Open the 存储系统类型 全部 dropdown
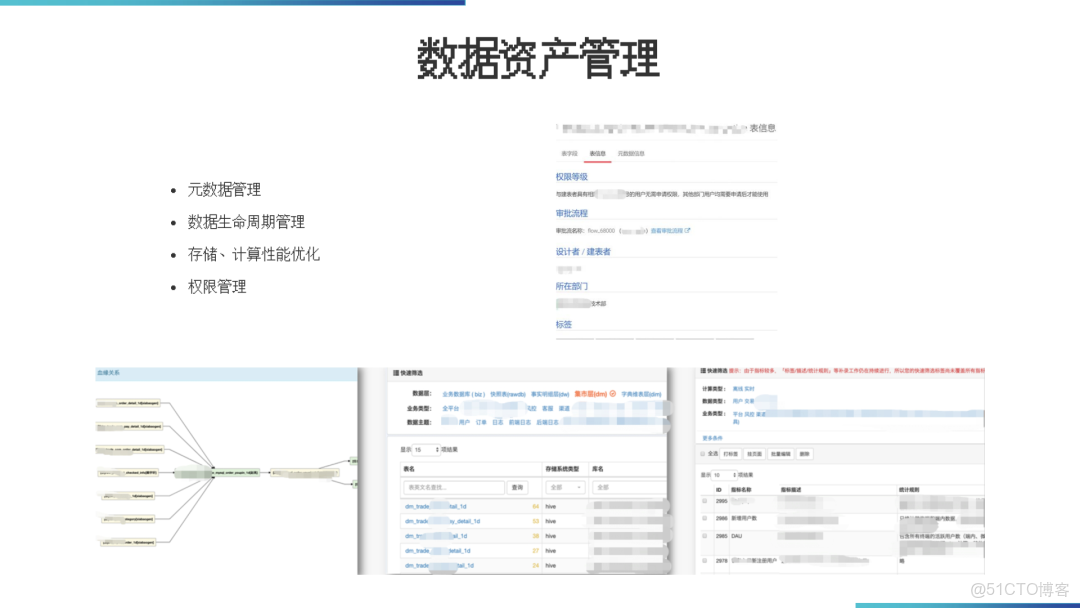Screen dimensions: 1080x608 [565, 487]
